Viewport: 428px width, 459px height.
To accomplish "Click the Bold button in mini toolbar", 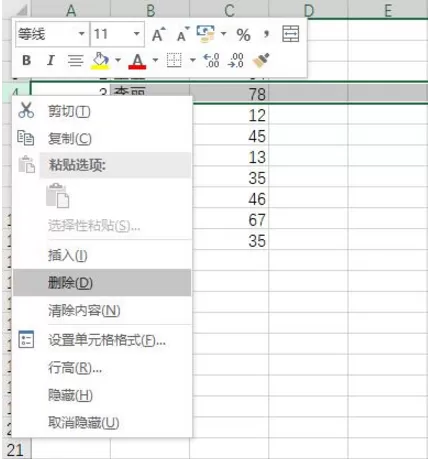I will [x=26, y=61].
